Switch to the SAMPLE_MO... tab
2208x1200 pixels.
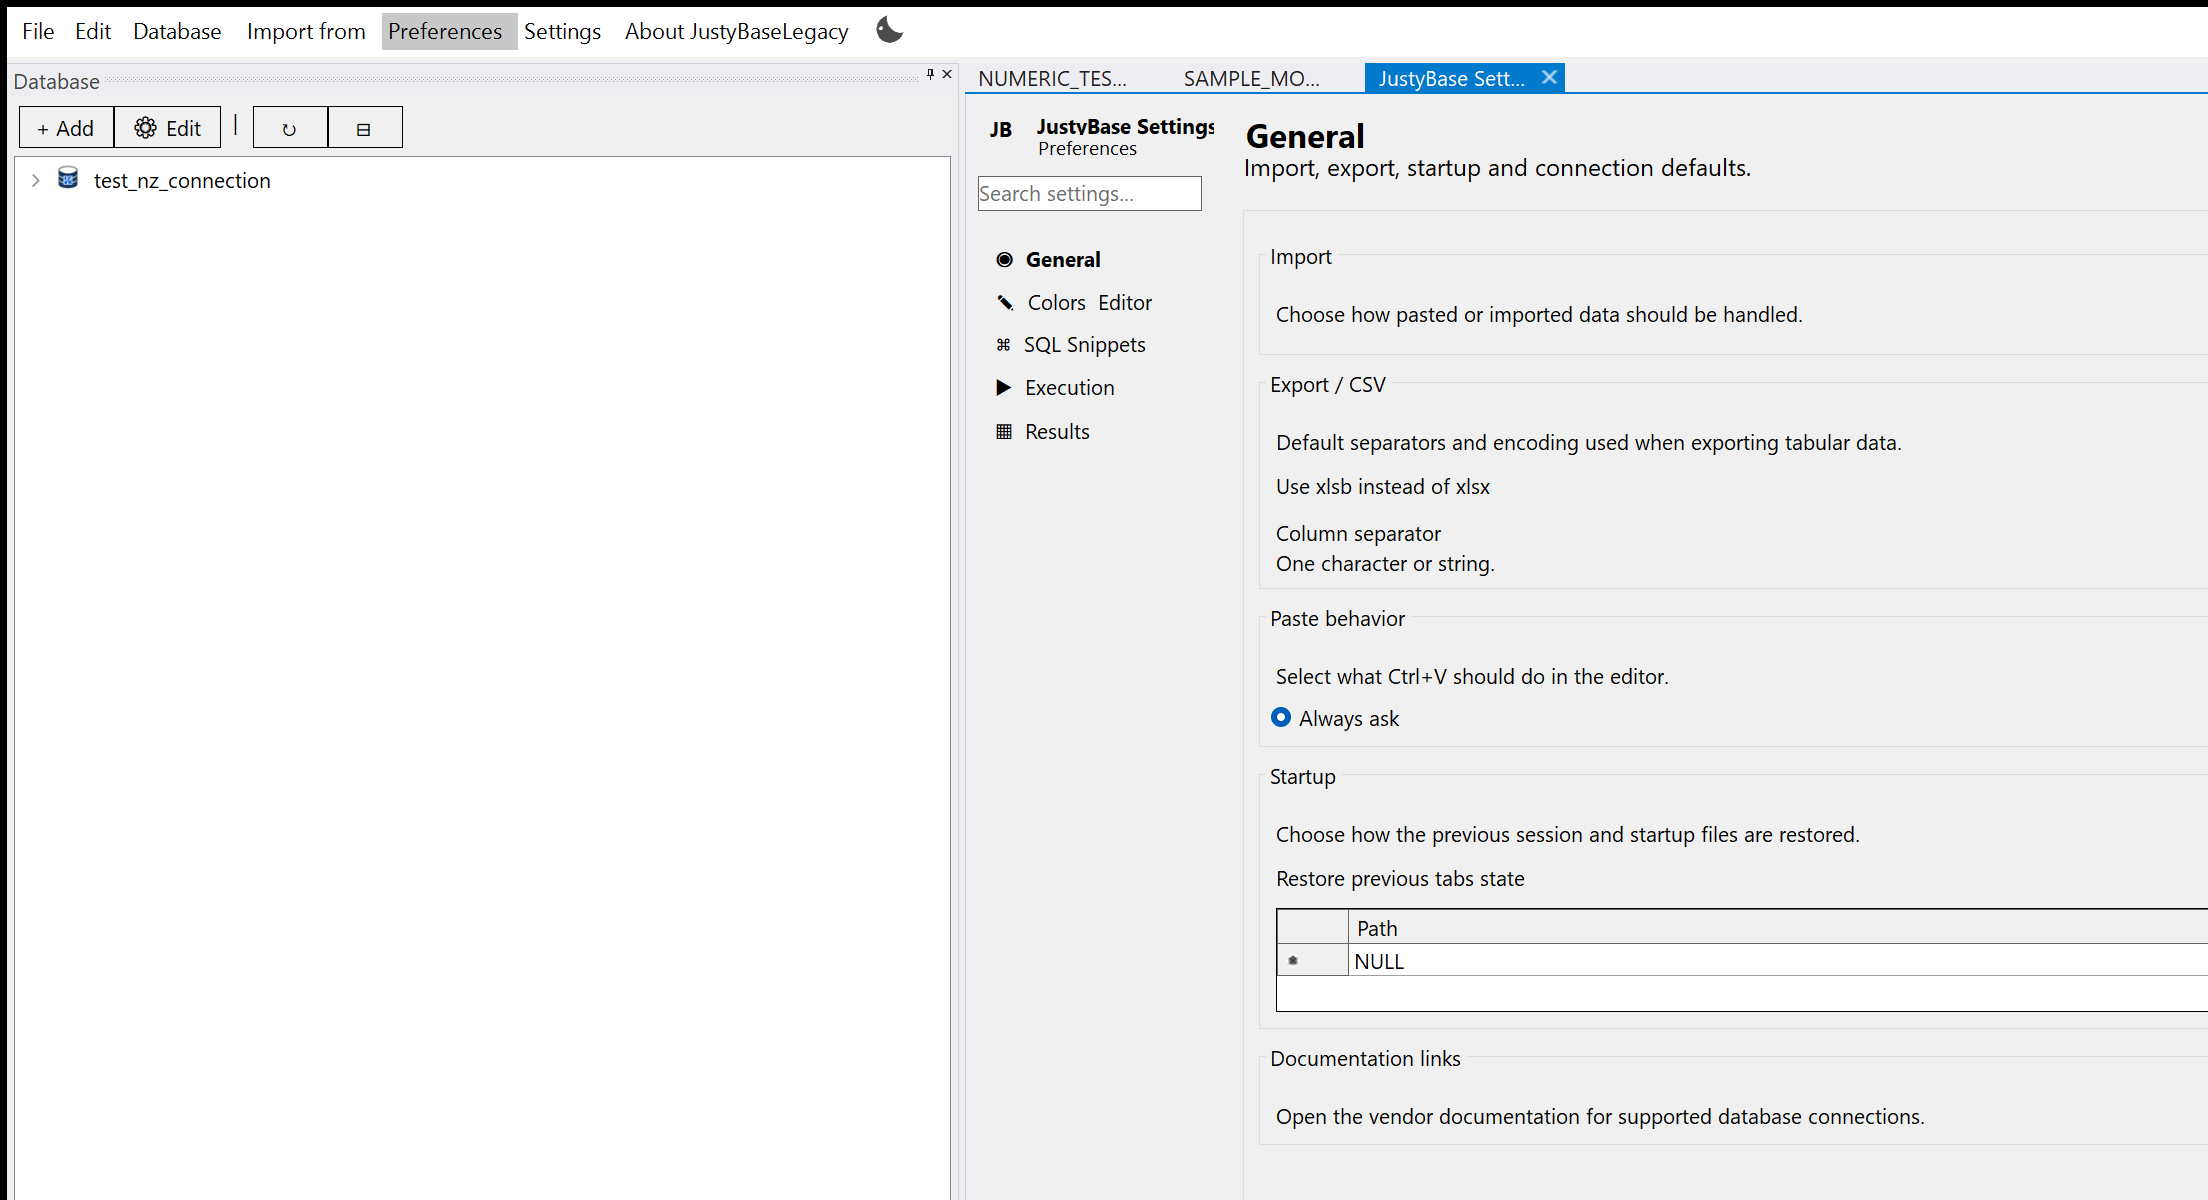pos(1251,78)
